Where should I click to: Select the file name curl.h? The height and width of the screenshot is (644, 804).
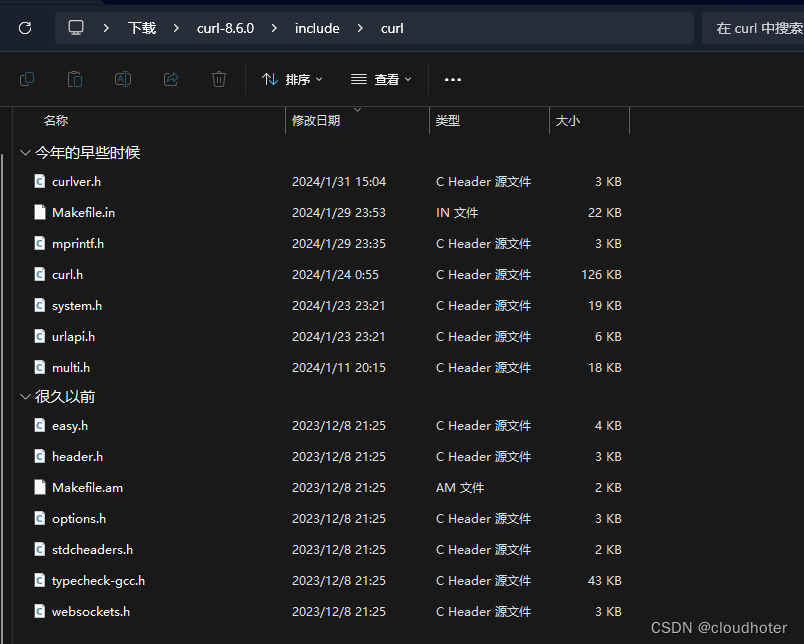(x=67, y=275)
